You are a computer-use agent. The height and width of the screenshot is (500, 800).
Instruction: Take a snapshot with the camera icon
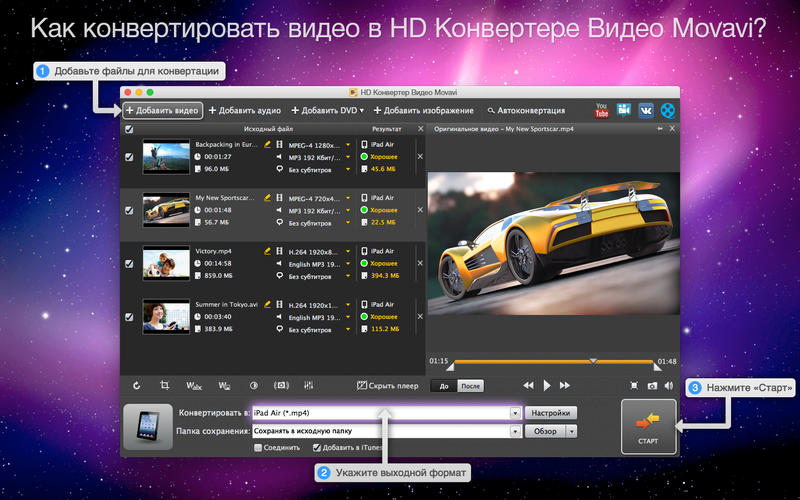(x=652, y=386)
